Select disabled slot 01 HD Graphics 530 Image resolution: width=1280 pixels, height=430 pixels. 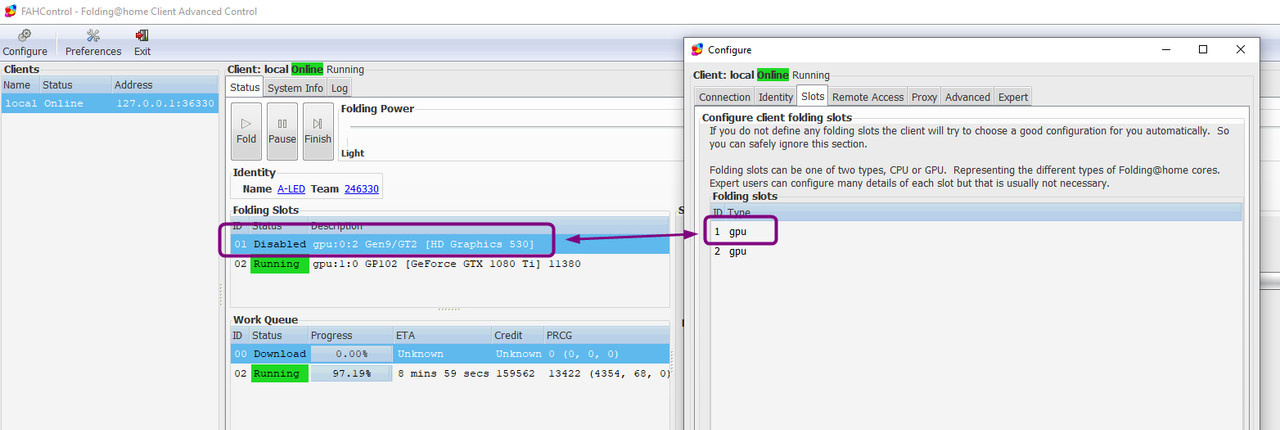(x=450, y=244)
